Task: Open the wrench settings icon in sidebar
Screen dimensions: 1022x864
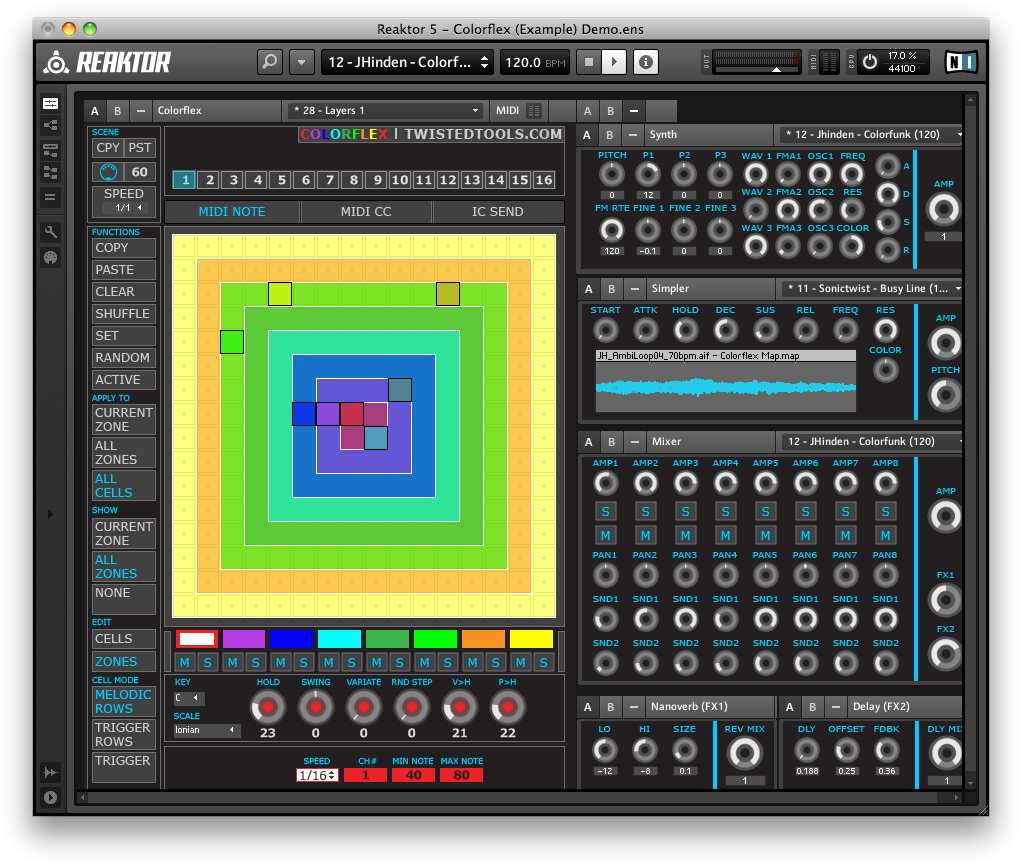Action: tap(50, 232)
